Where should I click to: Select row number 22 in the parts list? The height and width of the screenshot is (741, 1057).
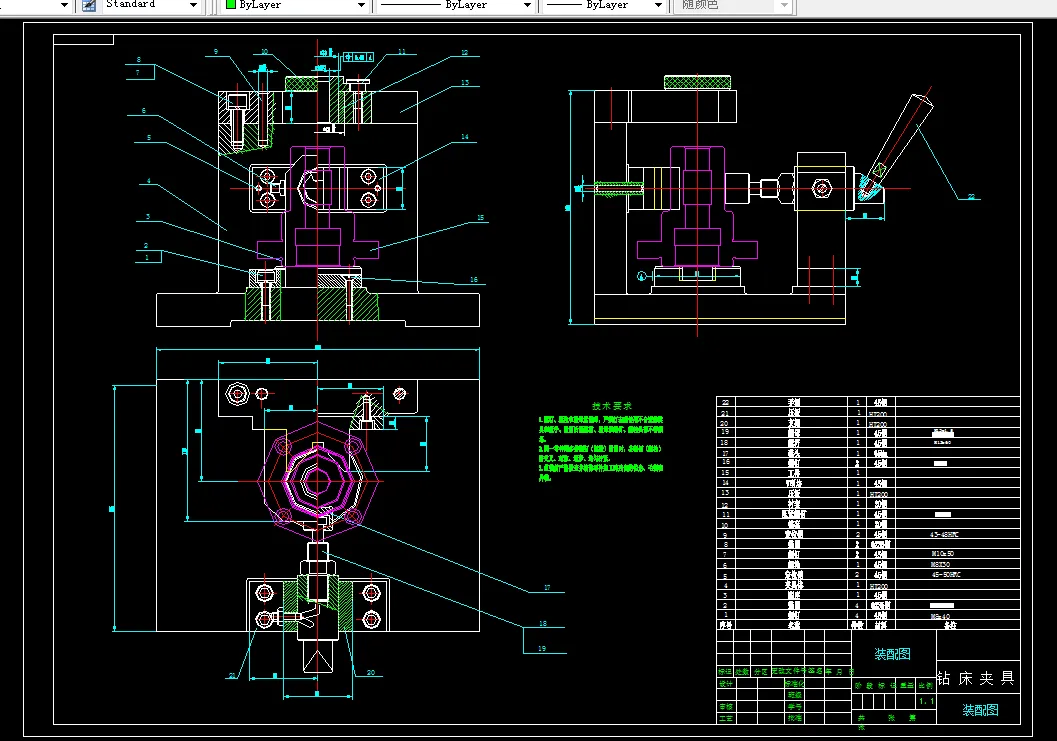725,403
